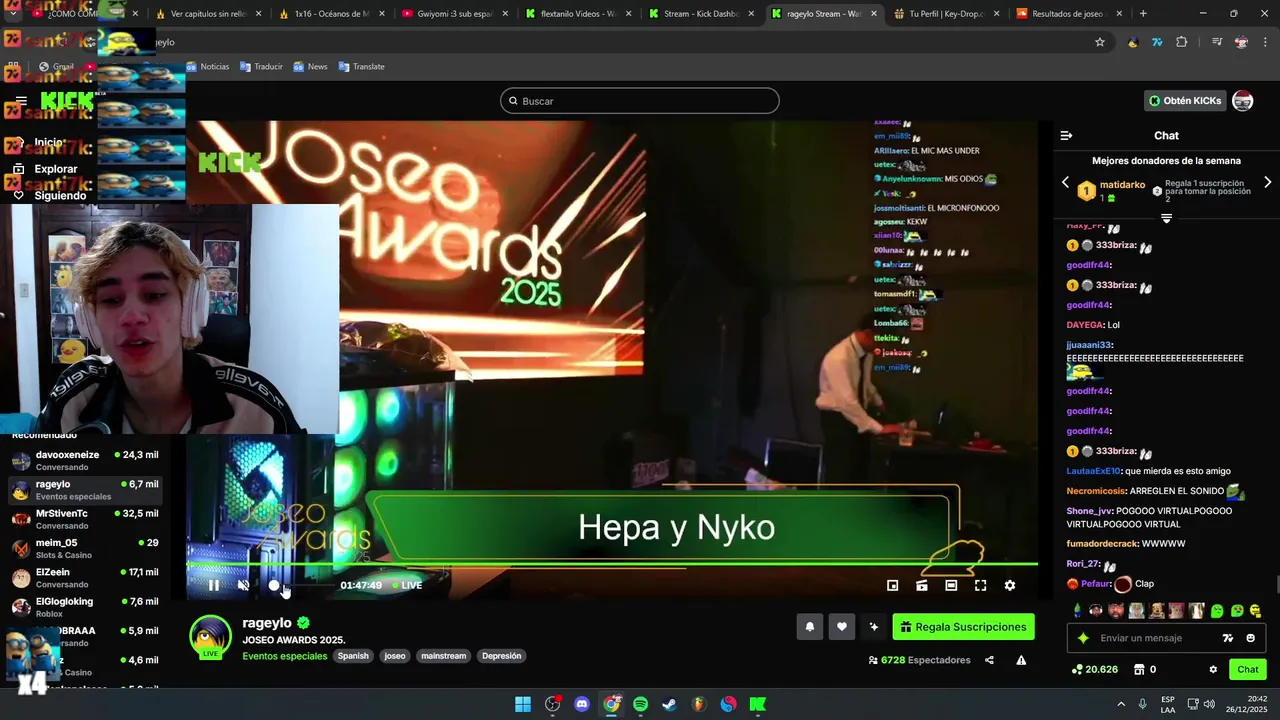Follow rageylo with the heart button
Image resolution: width=1280 pixels, height=720 pixels.
842,627
